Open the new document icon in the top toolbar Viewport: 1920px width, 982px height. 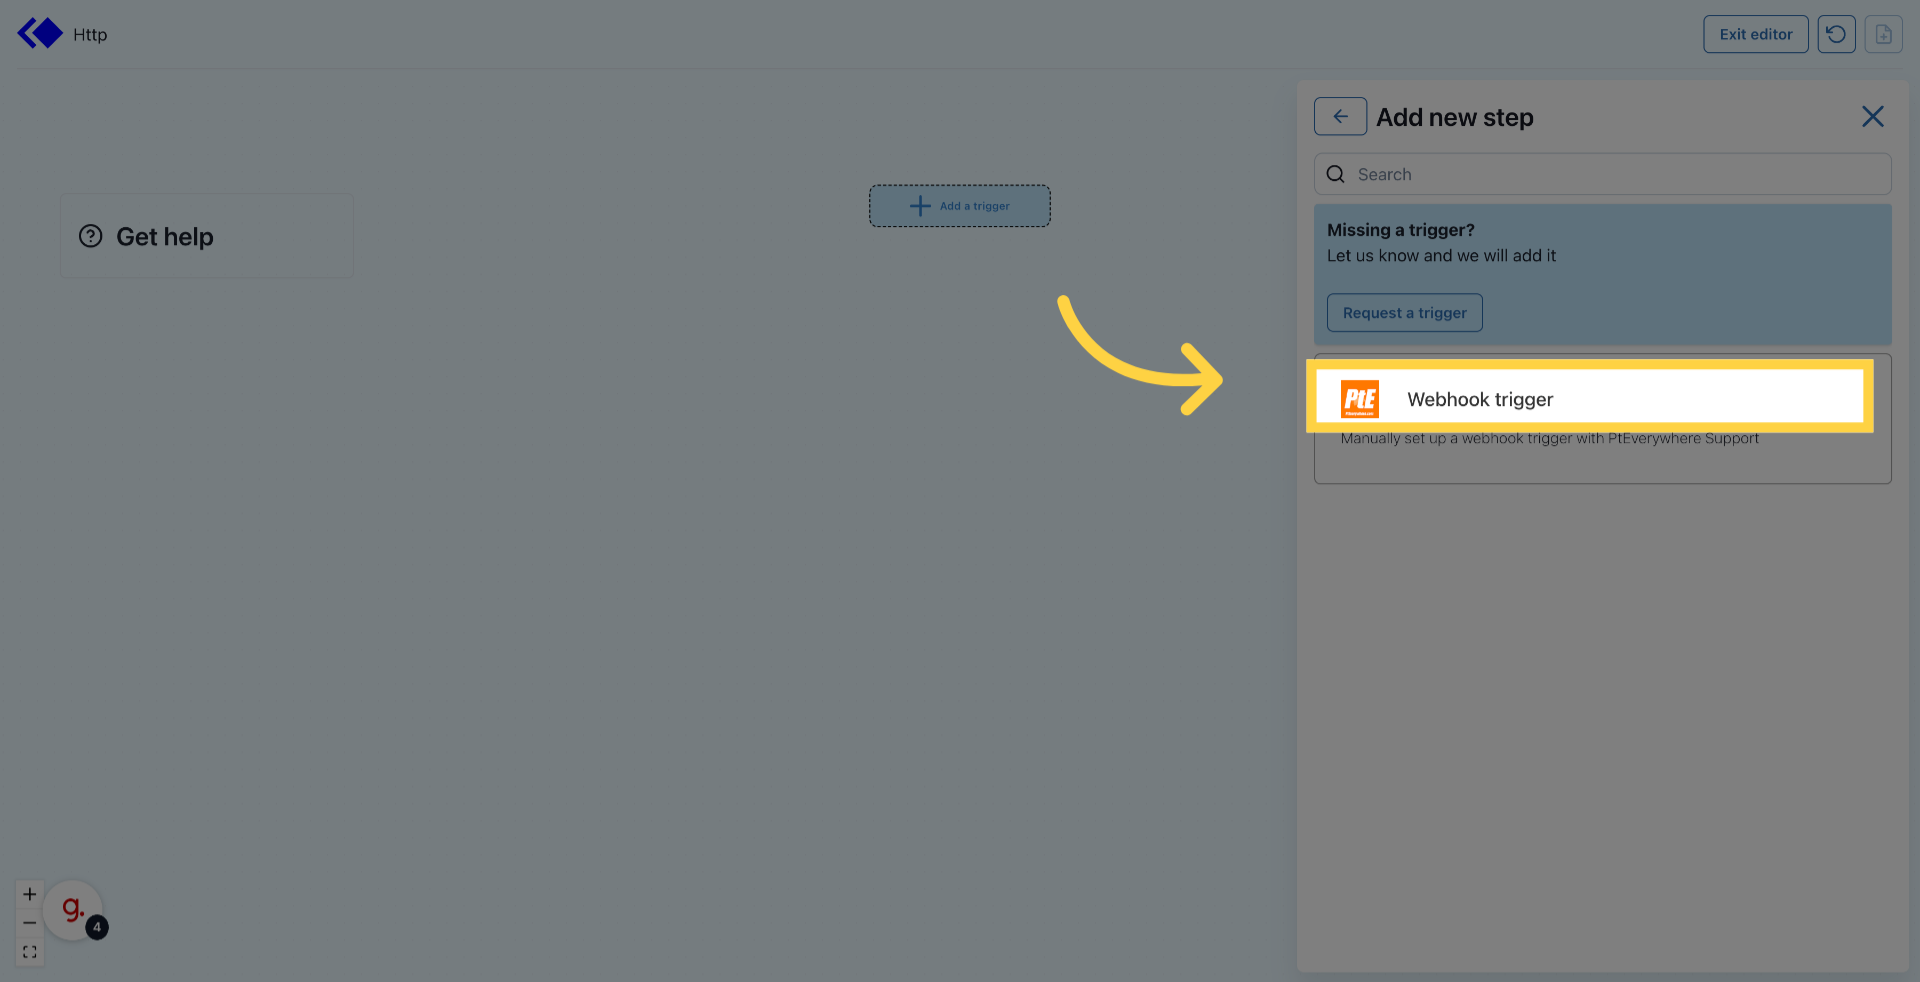(1884, 33)
